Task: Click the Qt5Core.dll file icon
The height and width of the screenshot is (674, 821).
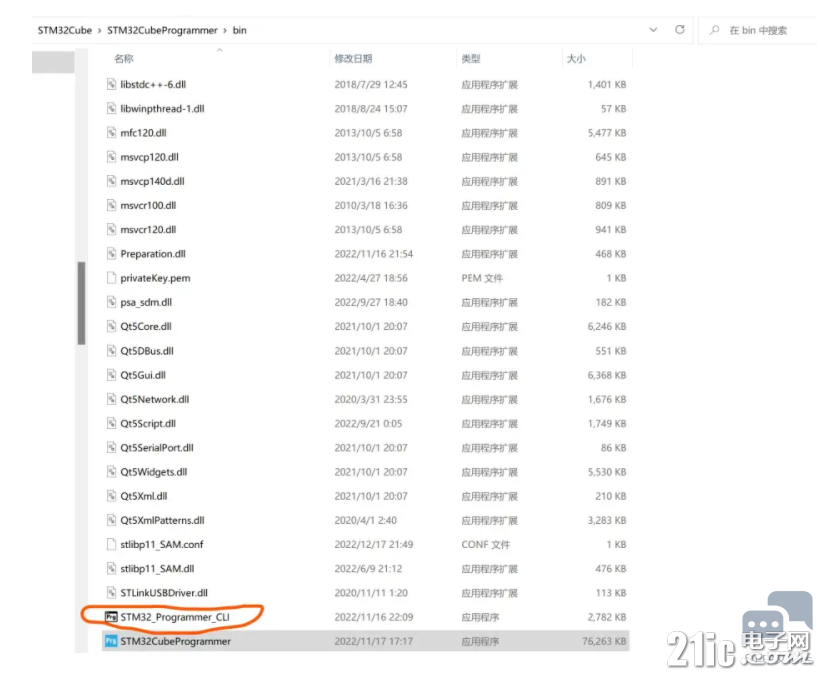Action: point(111,326)
